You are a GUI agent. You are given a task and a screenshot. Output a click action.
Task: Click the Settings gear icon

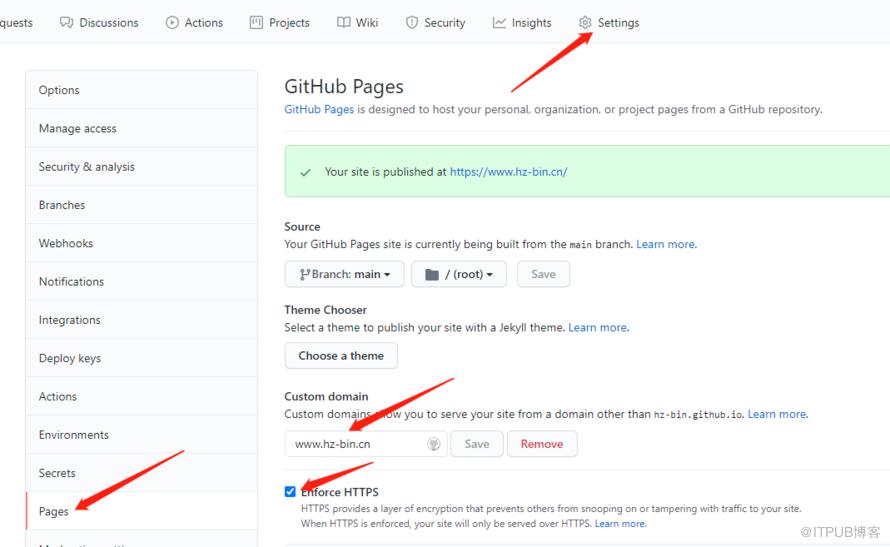585,23
